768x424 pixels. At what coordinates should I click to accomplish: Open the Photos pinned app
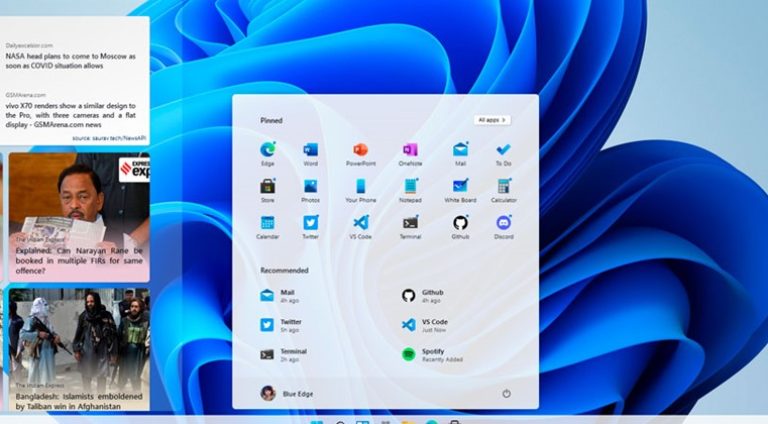coord(311,190)
